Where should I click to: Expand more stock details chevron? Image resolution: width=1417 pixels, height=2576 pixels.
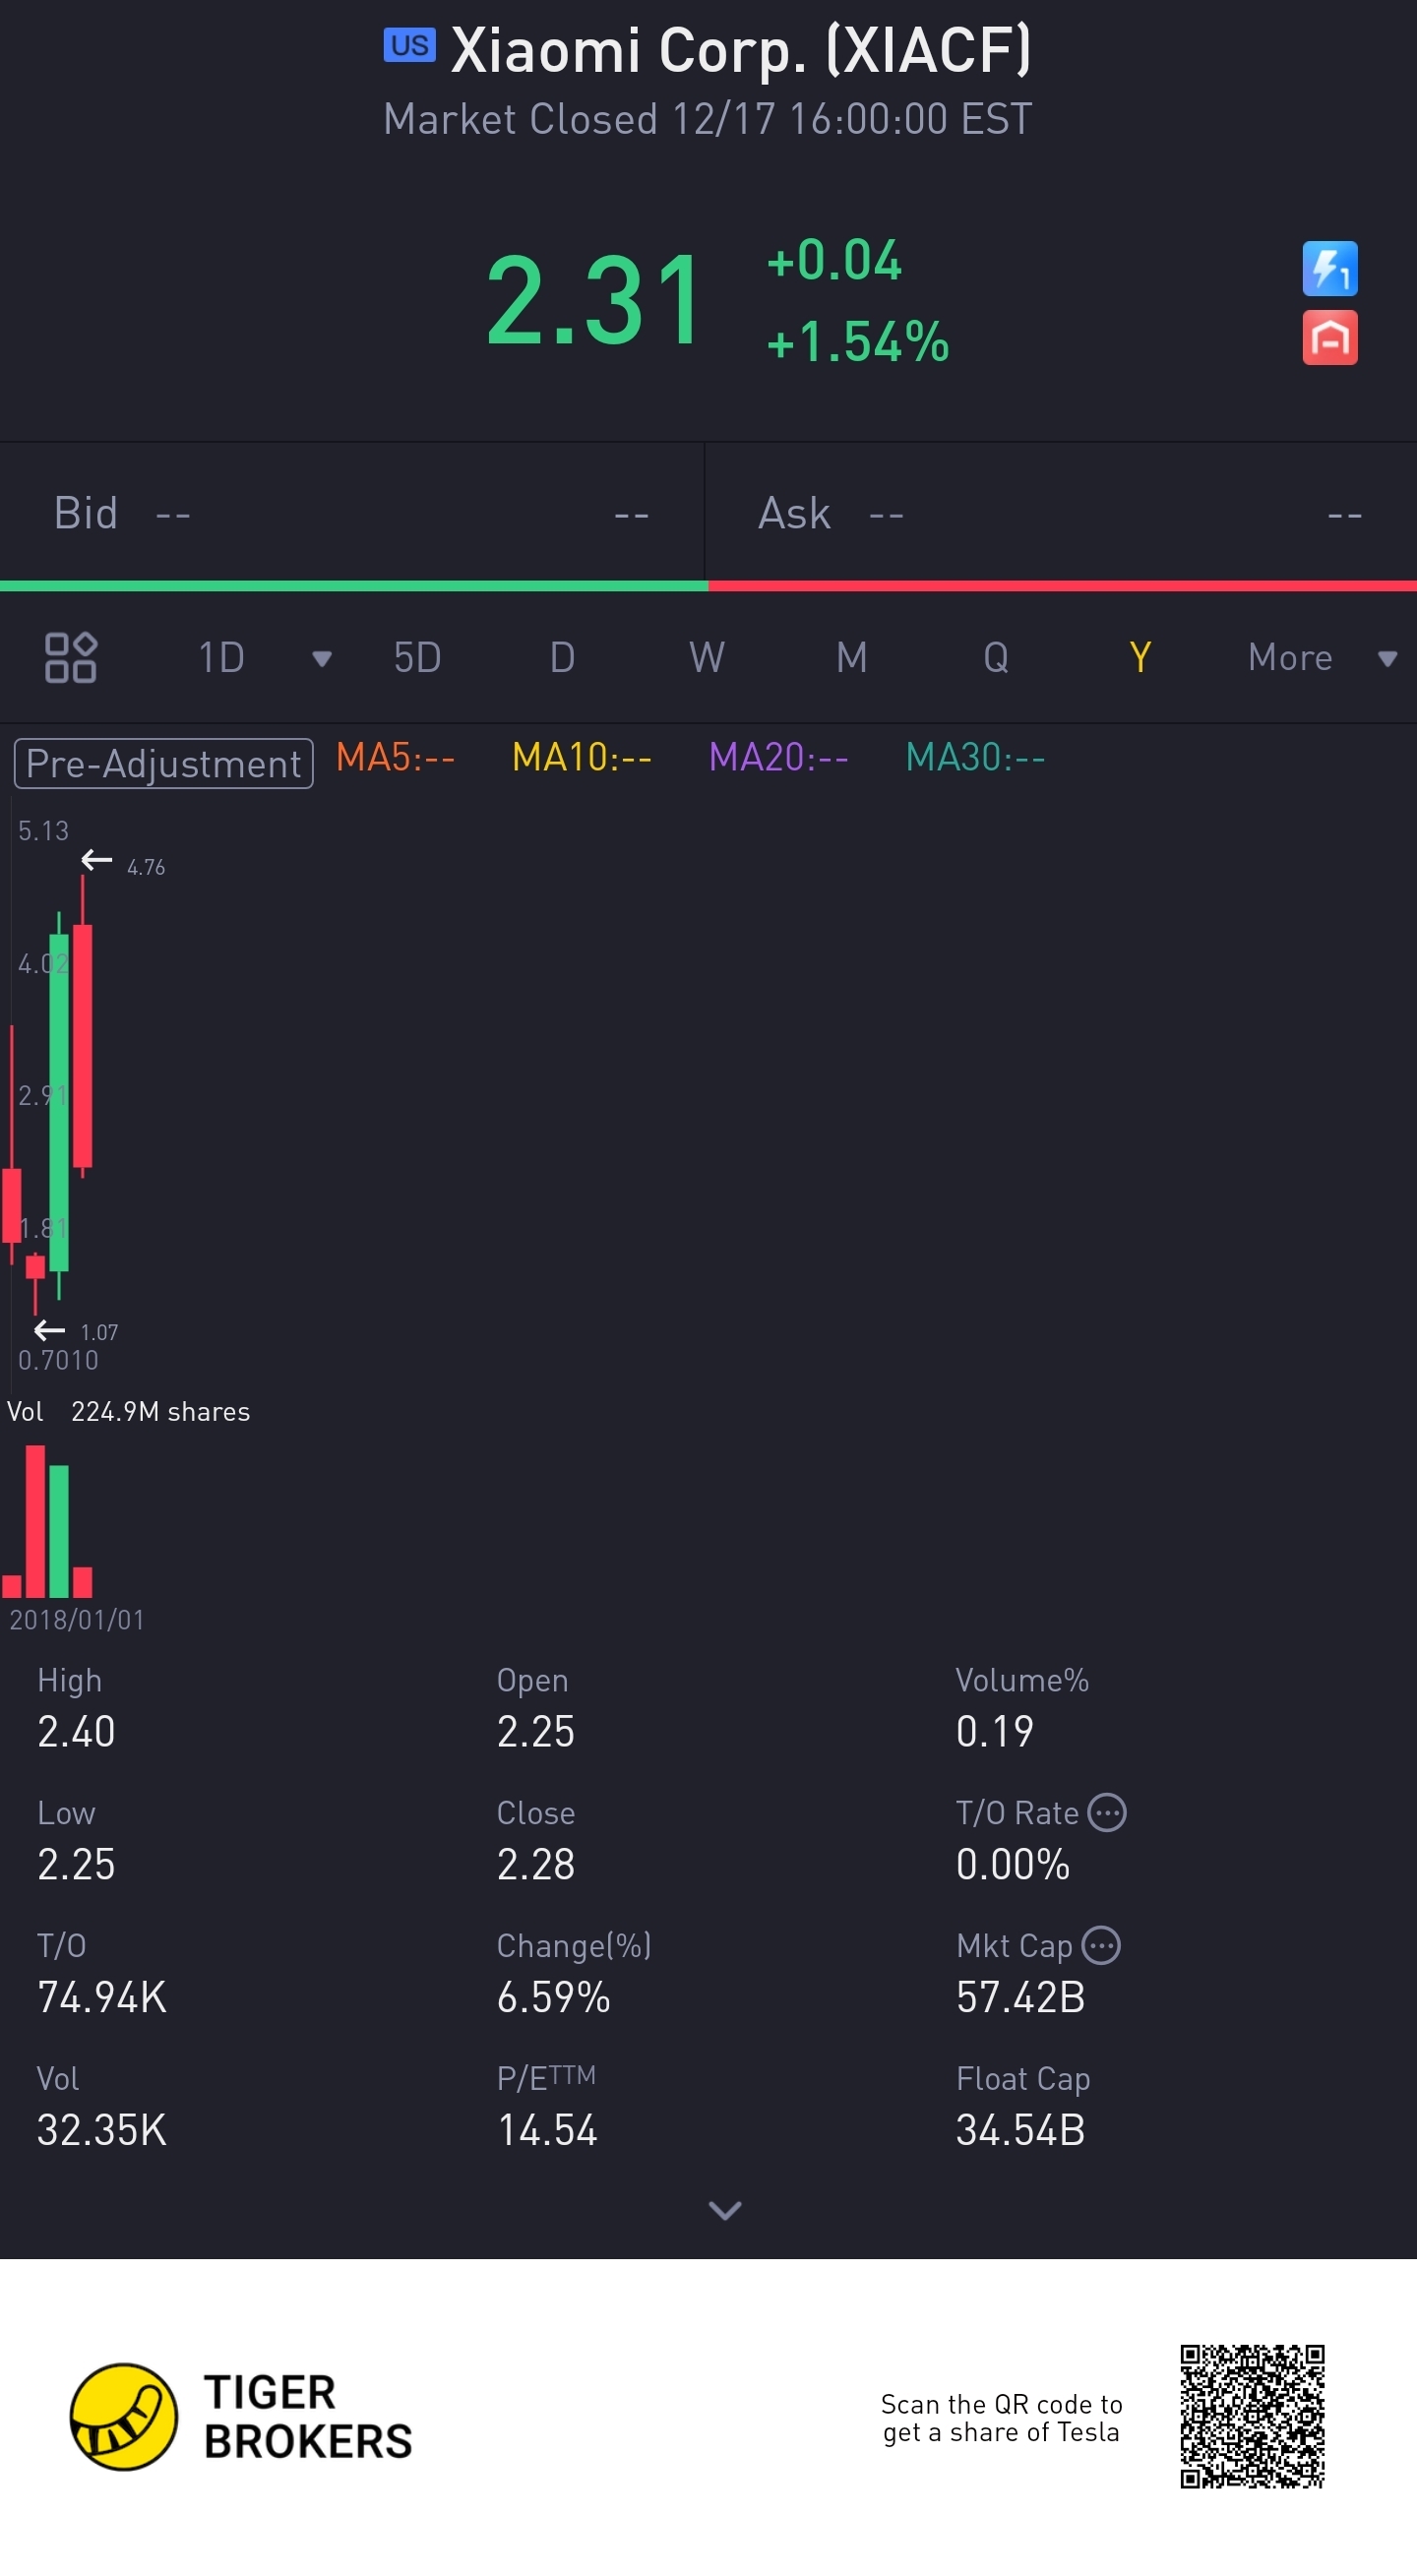click(725, 2210)
